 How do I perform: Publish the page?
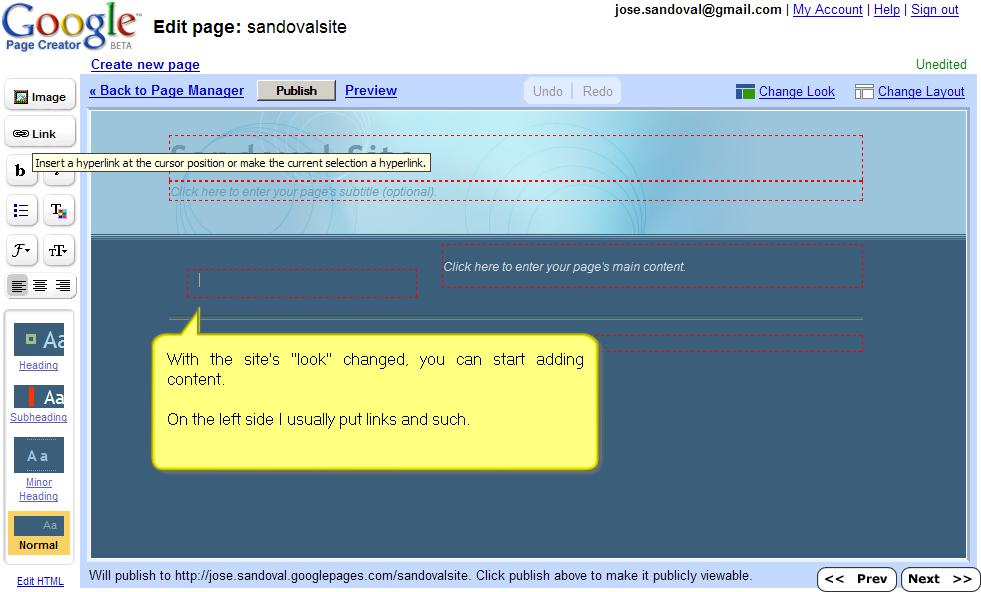coord(297,91)
